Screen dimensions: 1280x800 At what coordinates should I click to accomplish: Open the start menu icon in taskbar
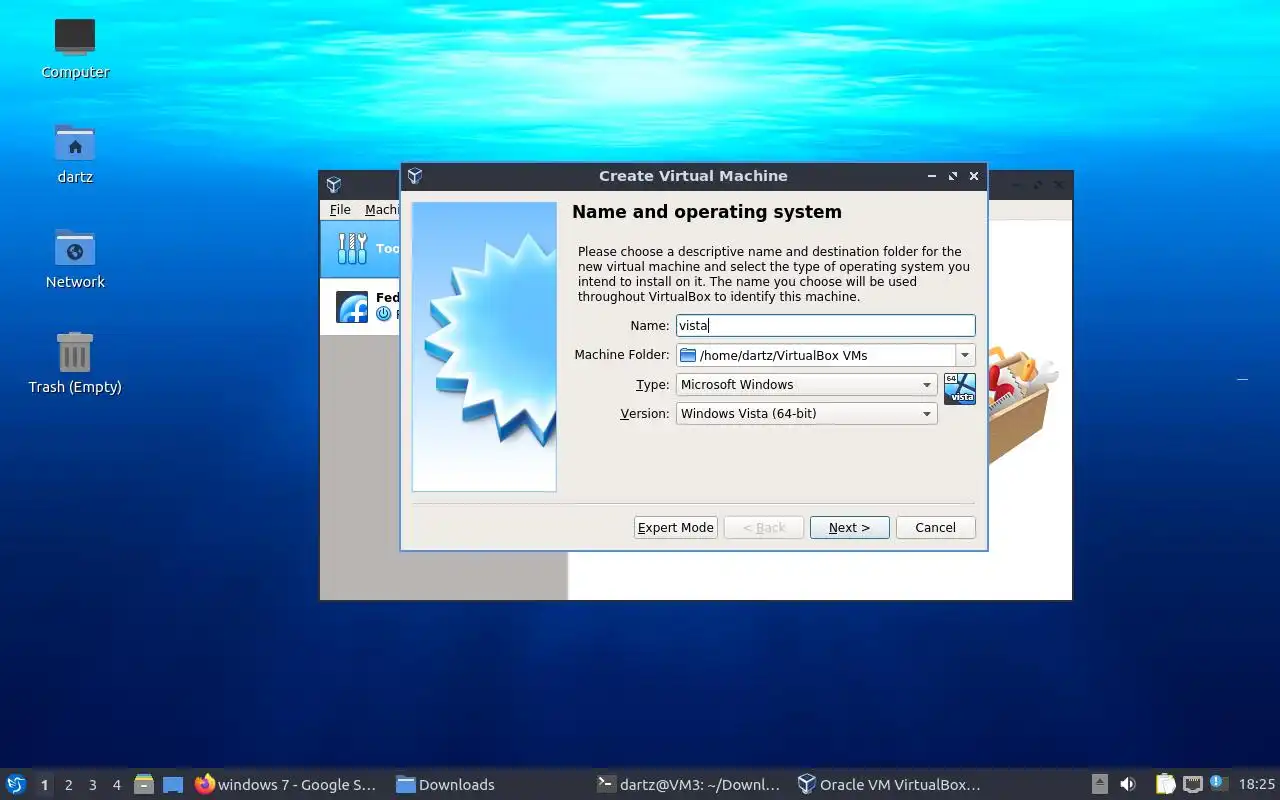[x=16, y=784]
